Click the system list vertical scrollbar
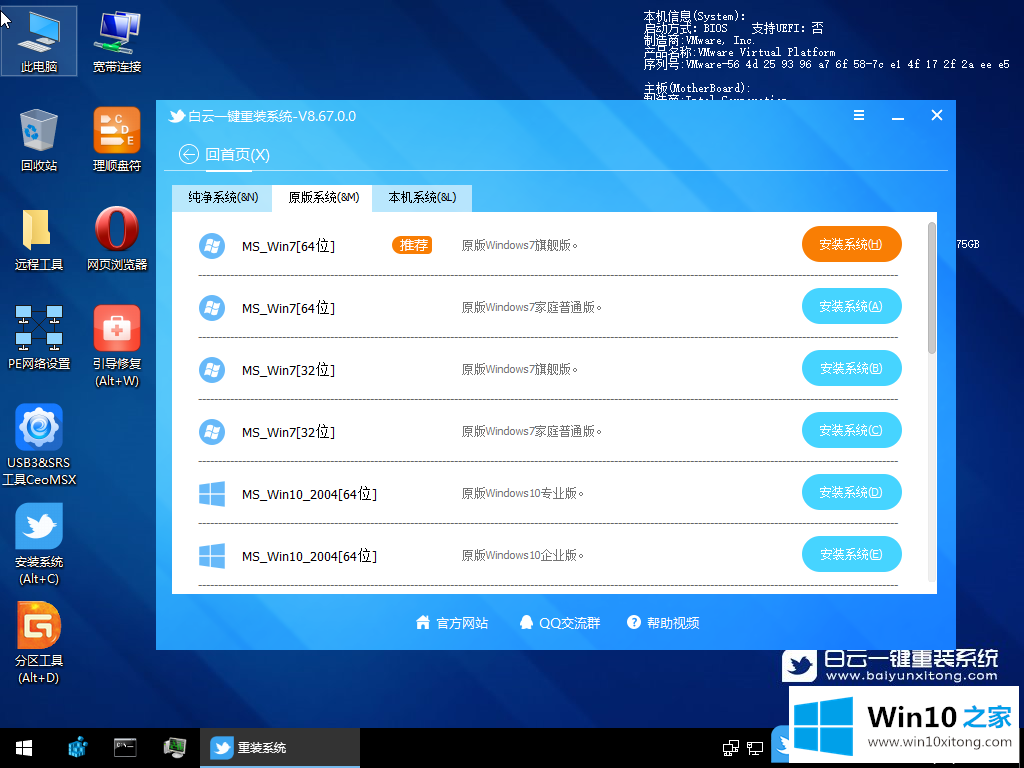 pos(932,288)
